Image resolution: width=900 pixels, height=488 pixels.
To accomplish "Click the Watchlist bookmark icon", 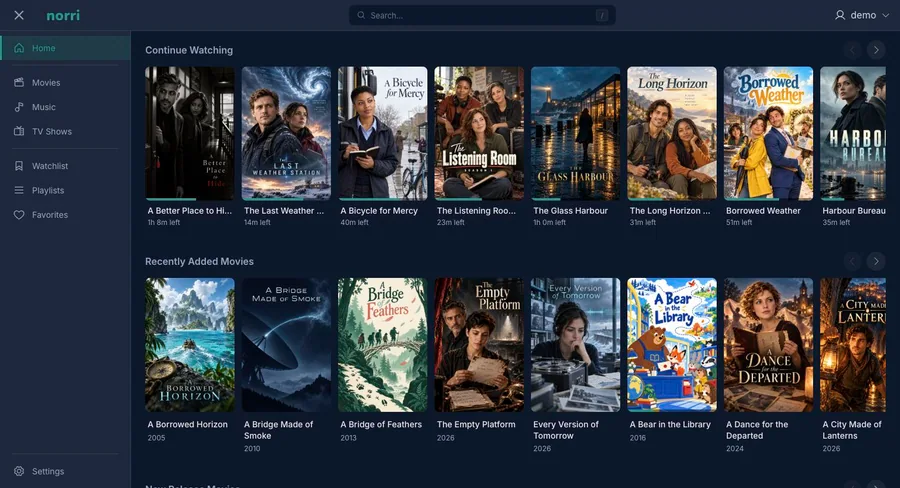I will [x=19, y=166].
